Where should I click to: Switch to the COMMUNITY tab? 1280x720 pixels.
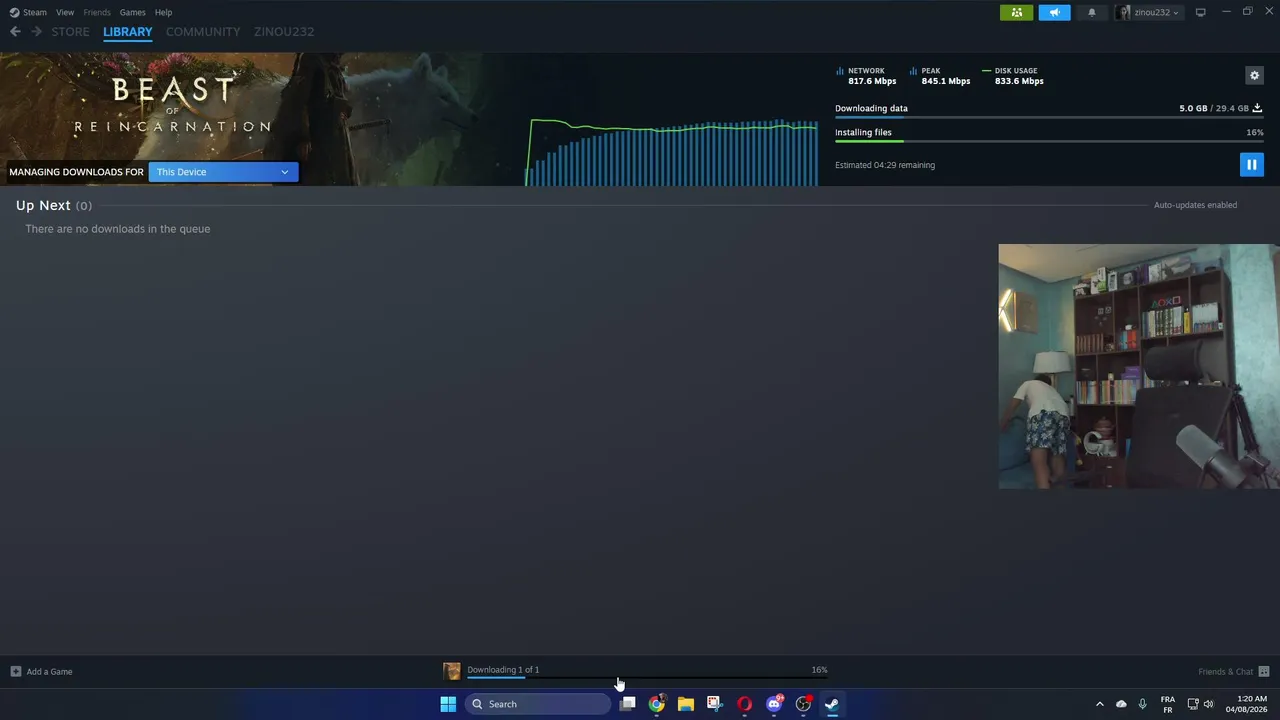[x=203, y=32]
